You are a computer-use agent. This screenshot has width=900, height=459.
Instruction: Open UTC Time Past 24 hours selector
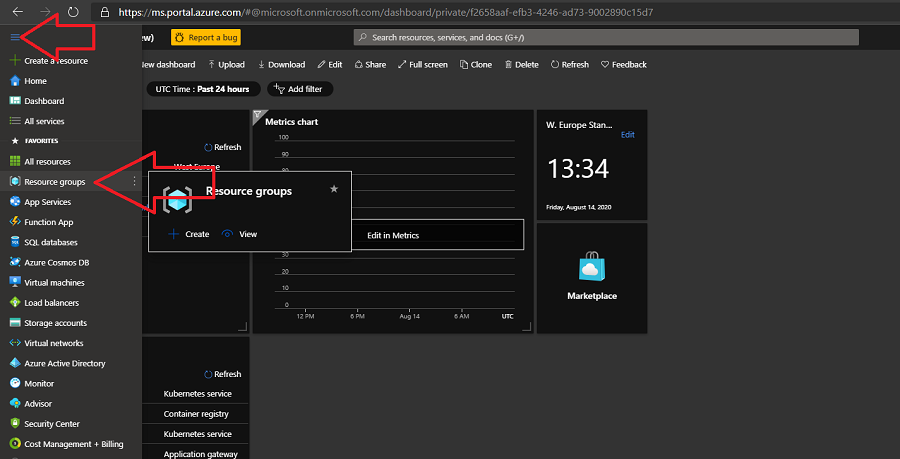(x=200, y=89)
